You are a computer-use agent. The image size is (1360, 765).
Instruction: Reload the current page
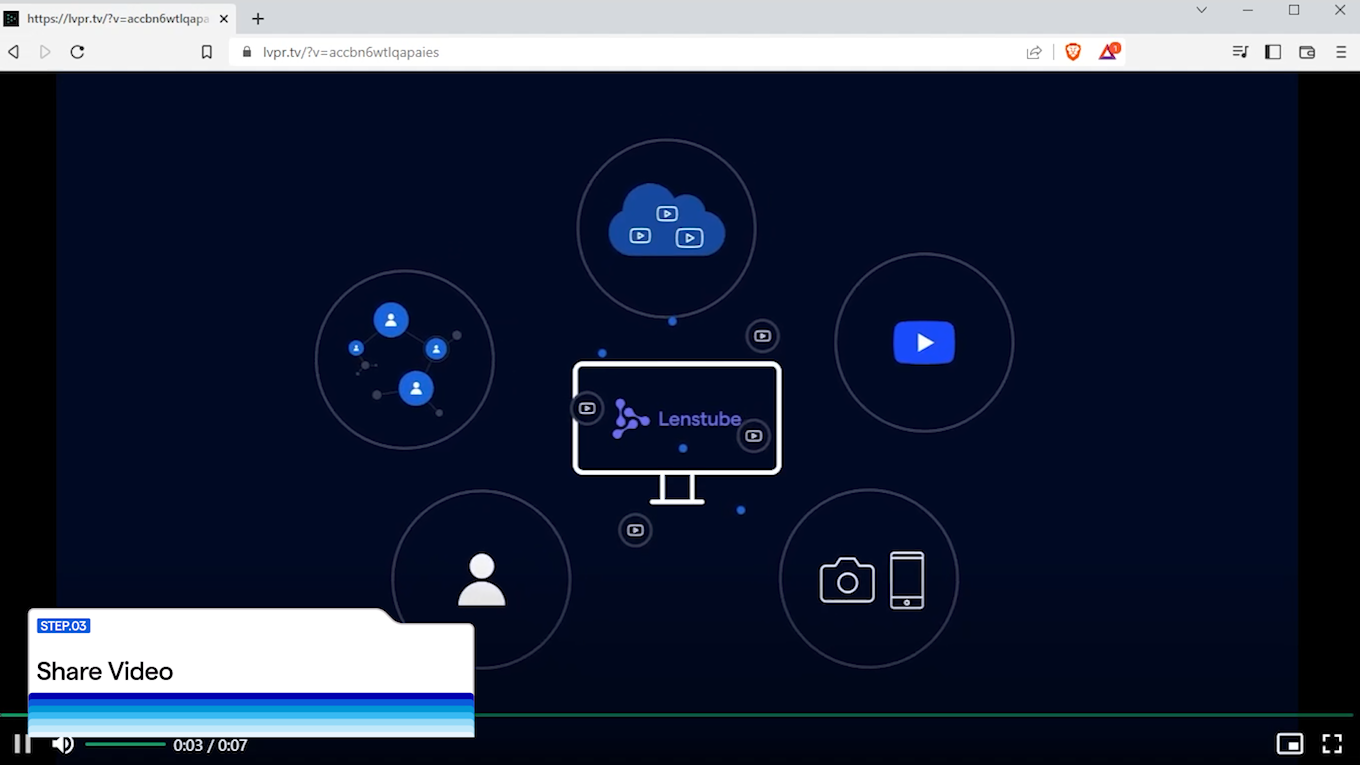(x=77, y=52)
